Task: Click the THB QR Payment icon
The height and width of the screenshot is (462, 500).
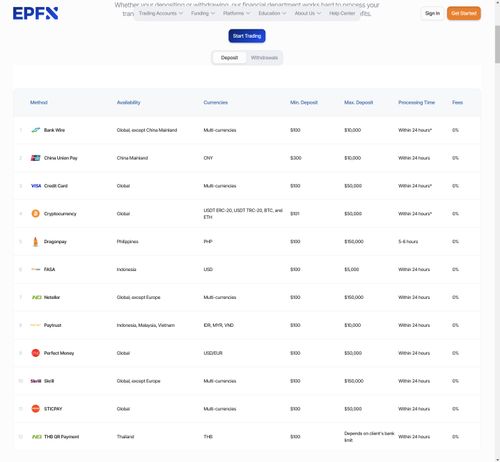Action: [37, 437]
